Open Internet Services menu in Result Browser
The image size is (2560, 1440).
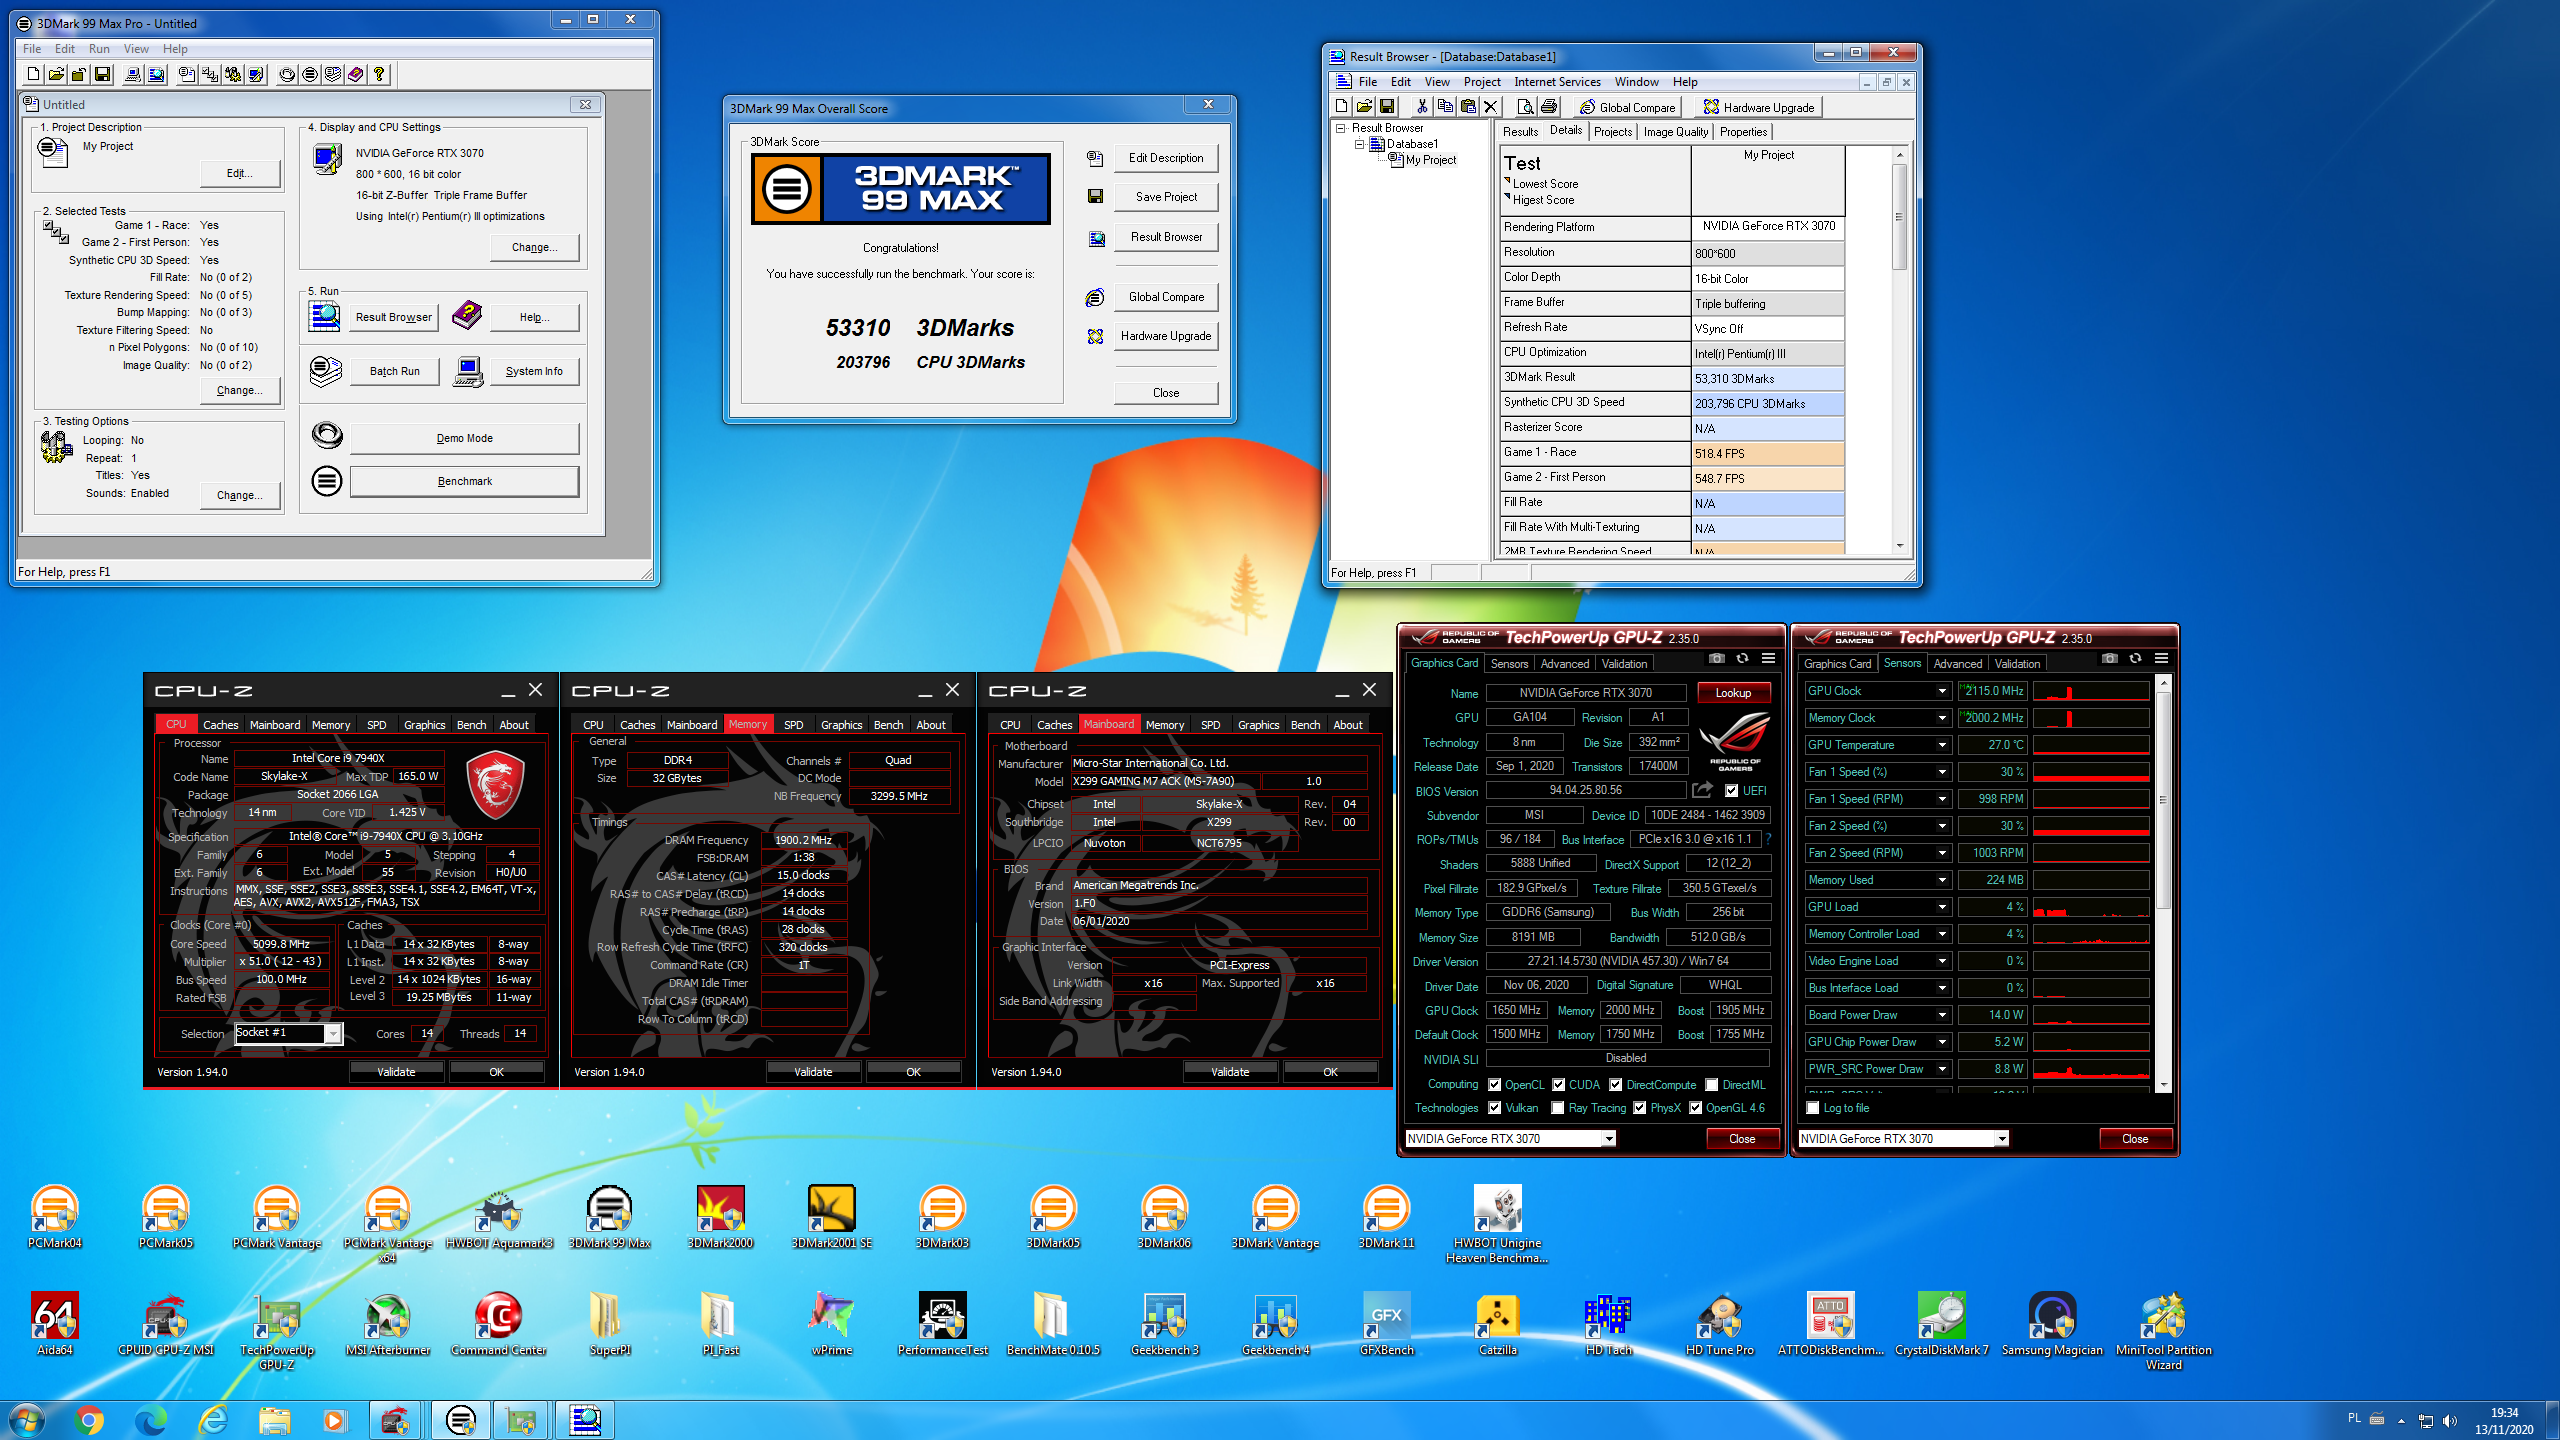(x=1557, y=82)
